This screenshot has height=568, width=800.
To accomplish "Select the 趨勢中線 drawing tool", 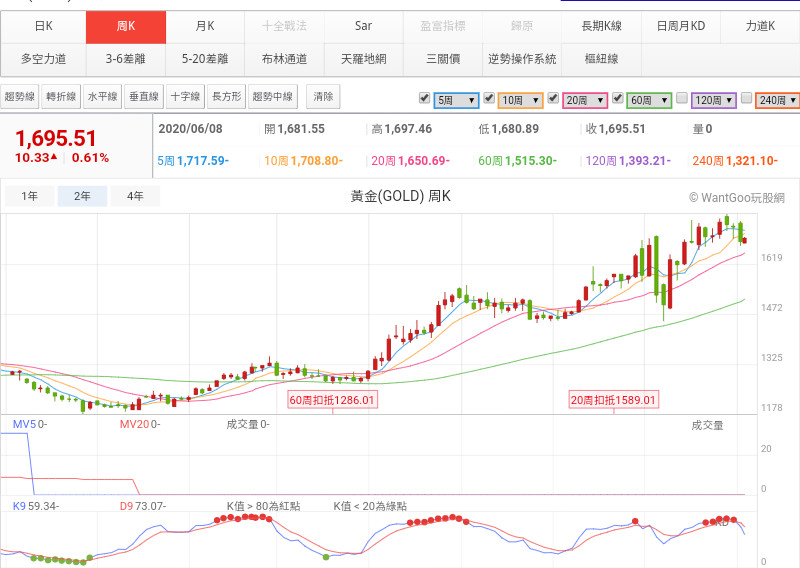I will 273,97.
